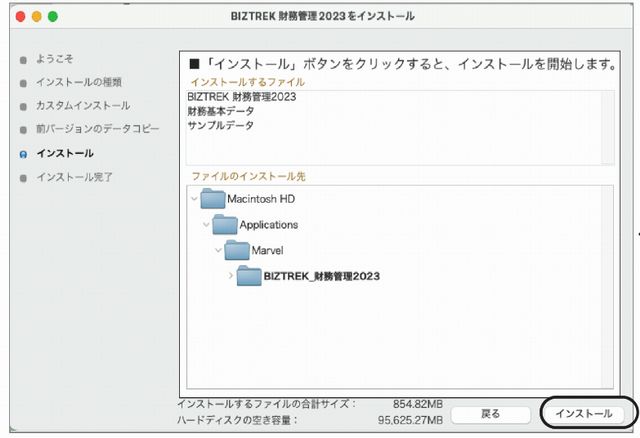Click the Applications label in tree
Image resolution: width=640 pixels, height=438 pixels.
(269, 225)
